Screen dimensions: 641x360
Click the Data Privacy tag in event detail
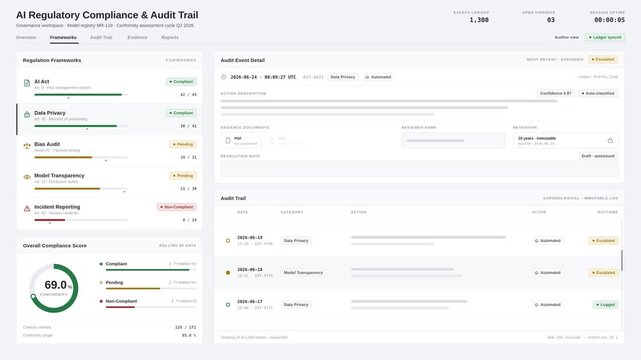point(343,77)
